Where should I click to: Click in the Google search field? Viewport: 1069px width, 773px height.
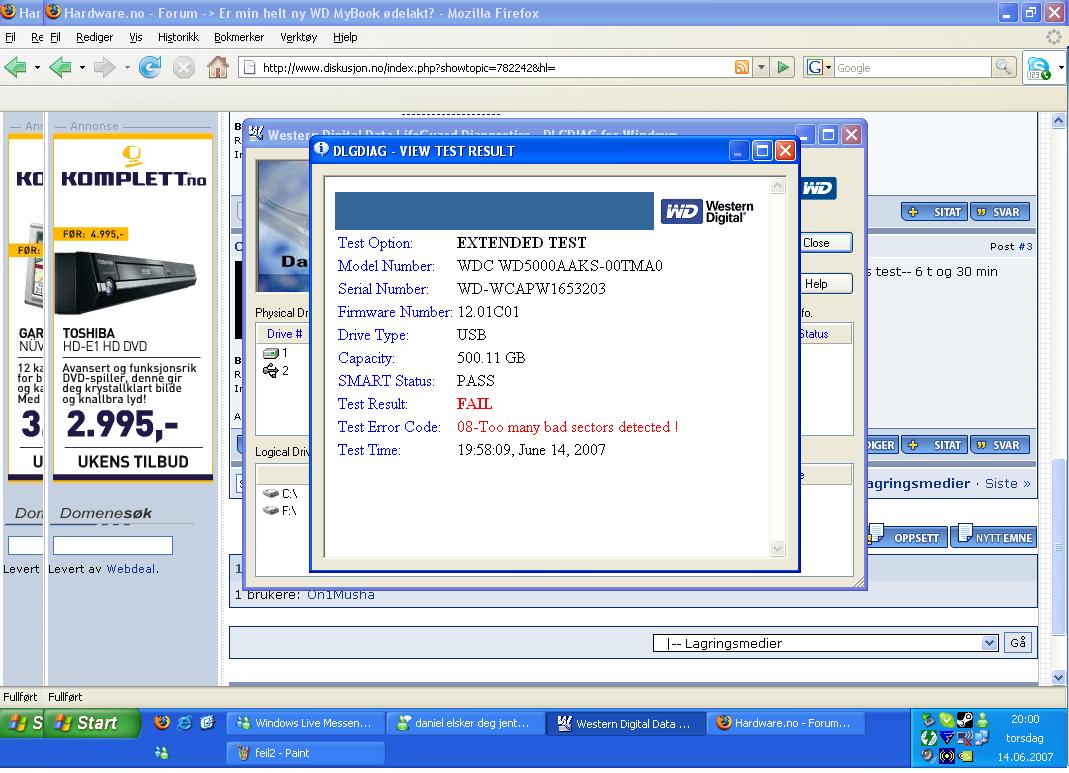click(912, 67)
